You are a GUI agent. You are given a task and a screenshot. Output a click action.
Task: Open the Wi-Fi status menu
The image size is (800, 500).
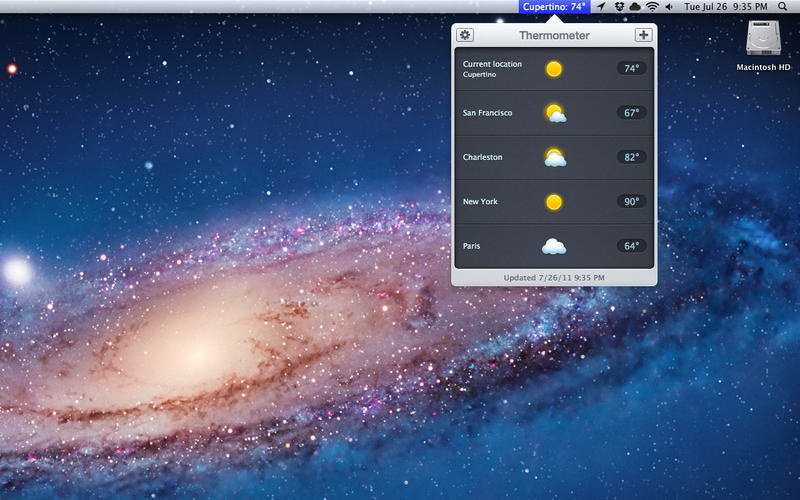(x=651, y=6)
